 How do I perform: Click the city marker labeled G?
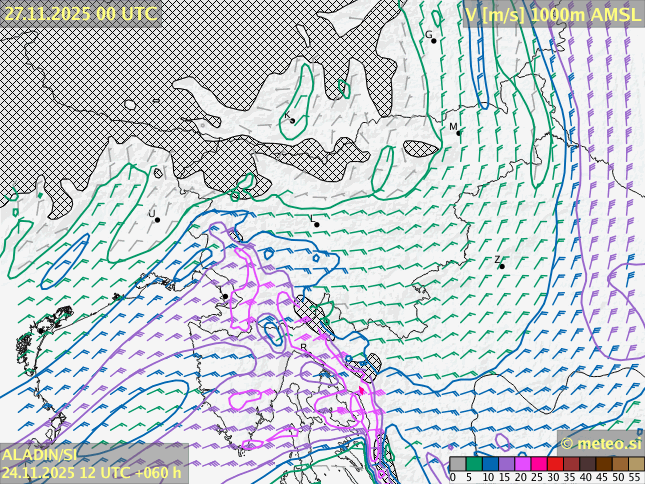tap(433, 40)
